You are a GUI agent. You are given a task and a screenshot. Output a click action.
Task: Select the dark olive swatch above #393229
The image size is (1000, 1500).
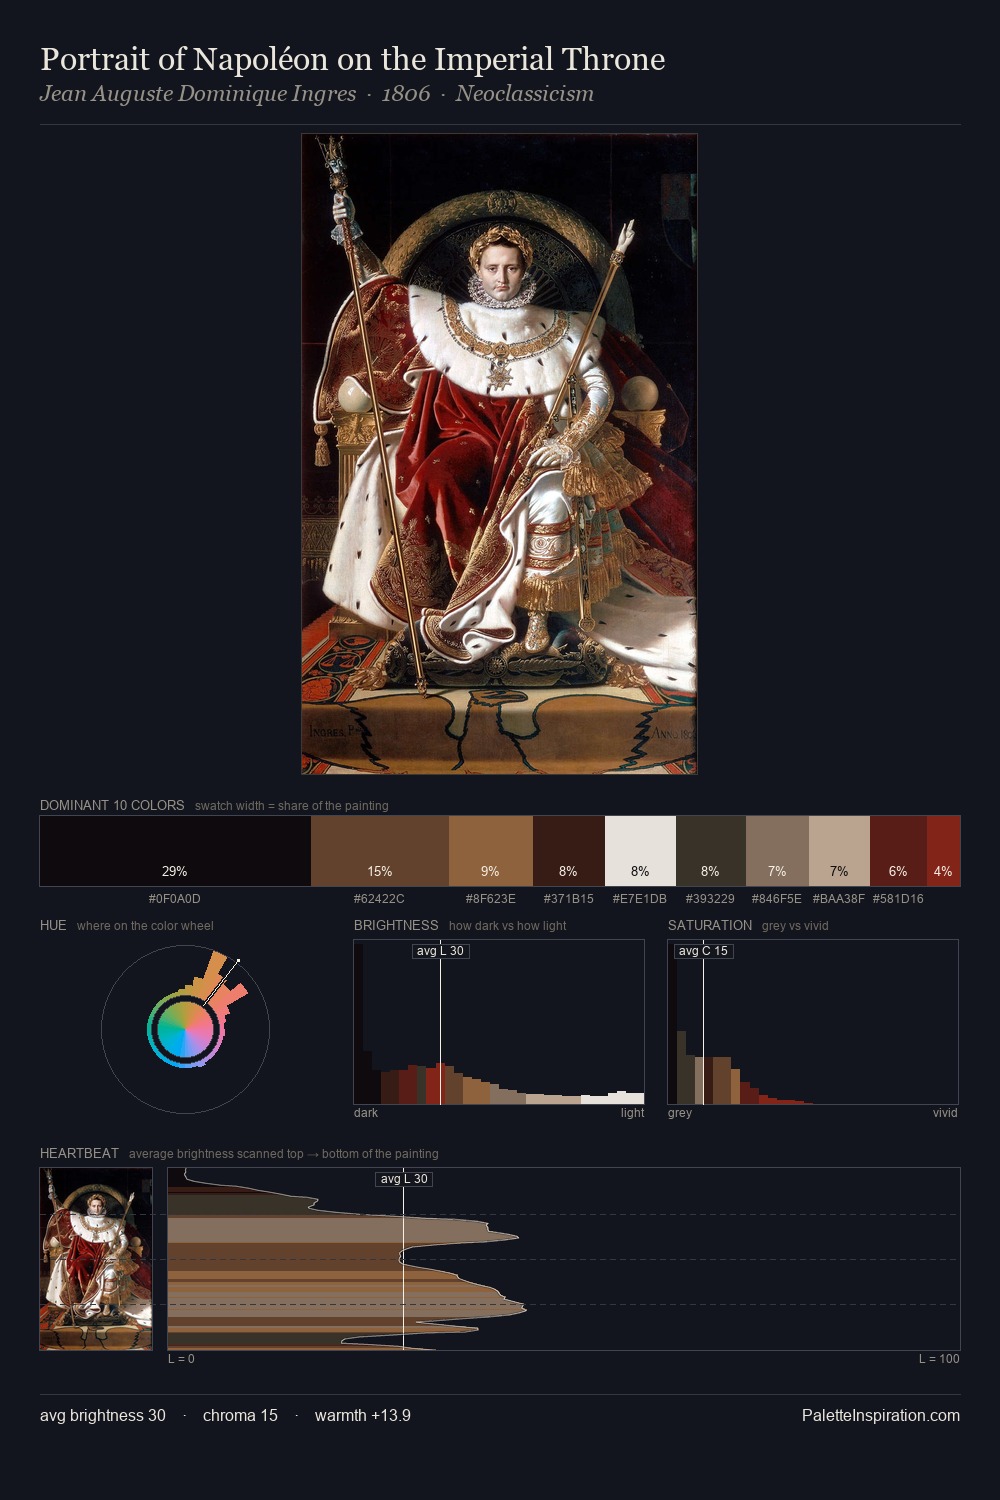(x=711, y=851)
